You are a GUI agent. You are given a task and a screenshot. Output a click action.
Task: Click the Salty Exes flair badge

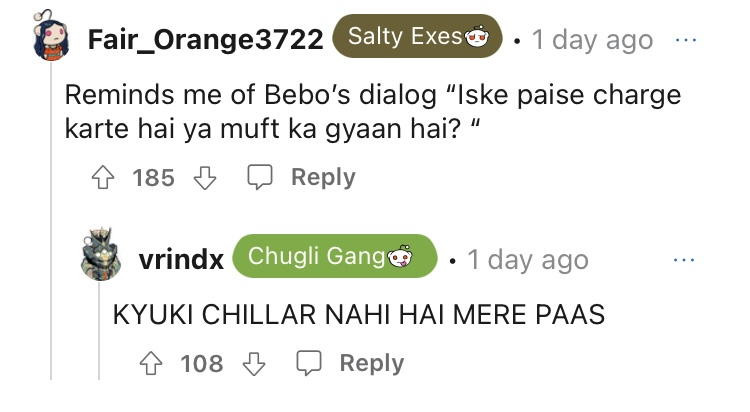click(418, 38)
